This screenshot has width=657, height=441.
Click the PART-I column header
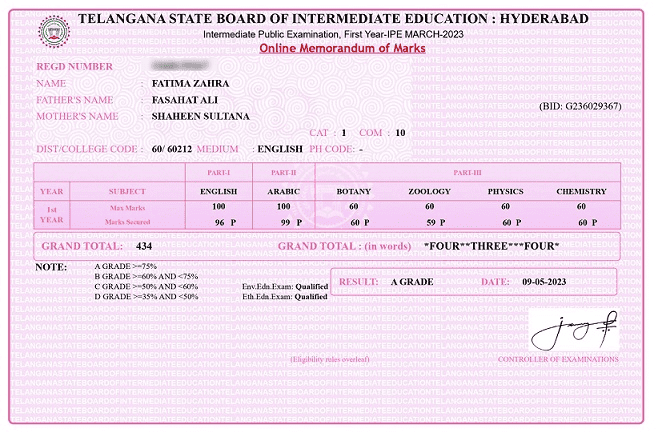[218, 173]
